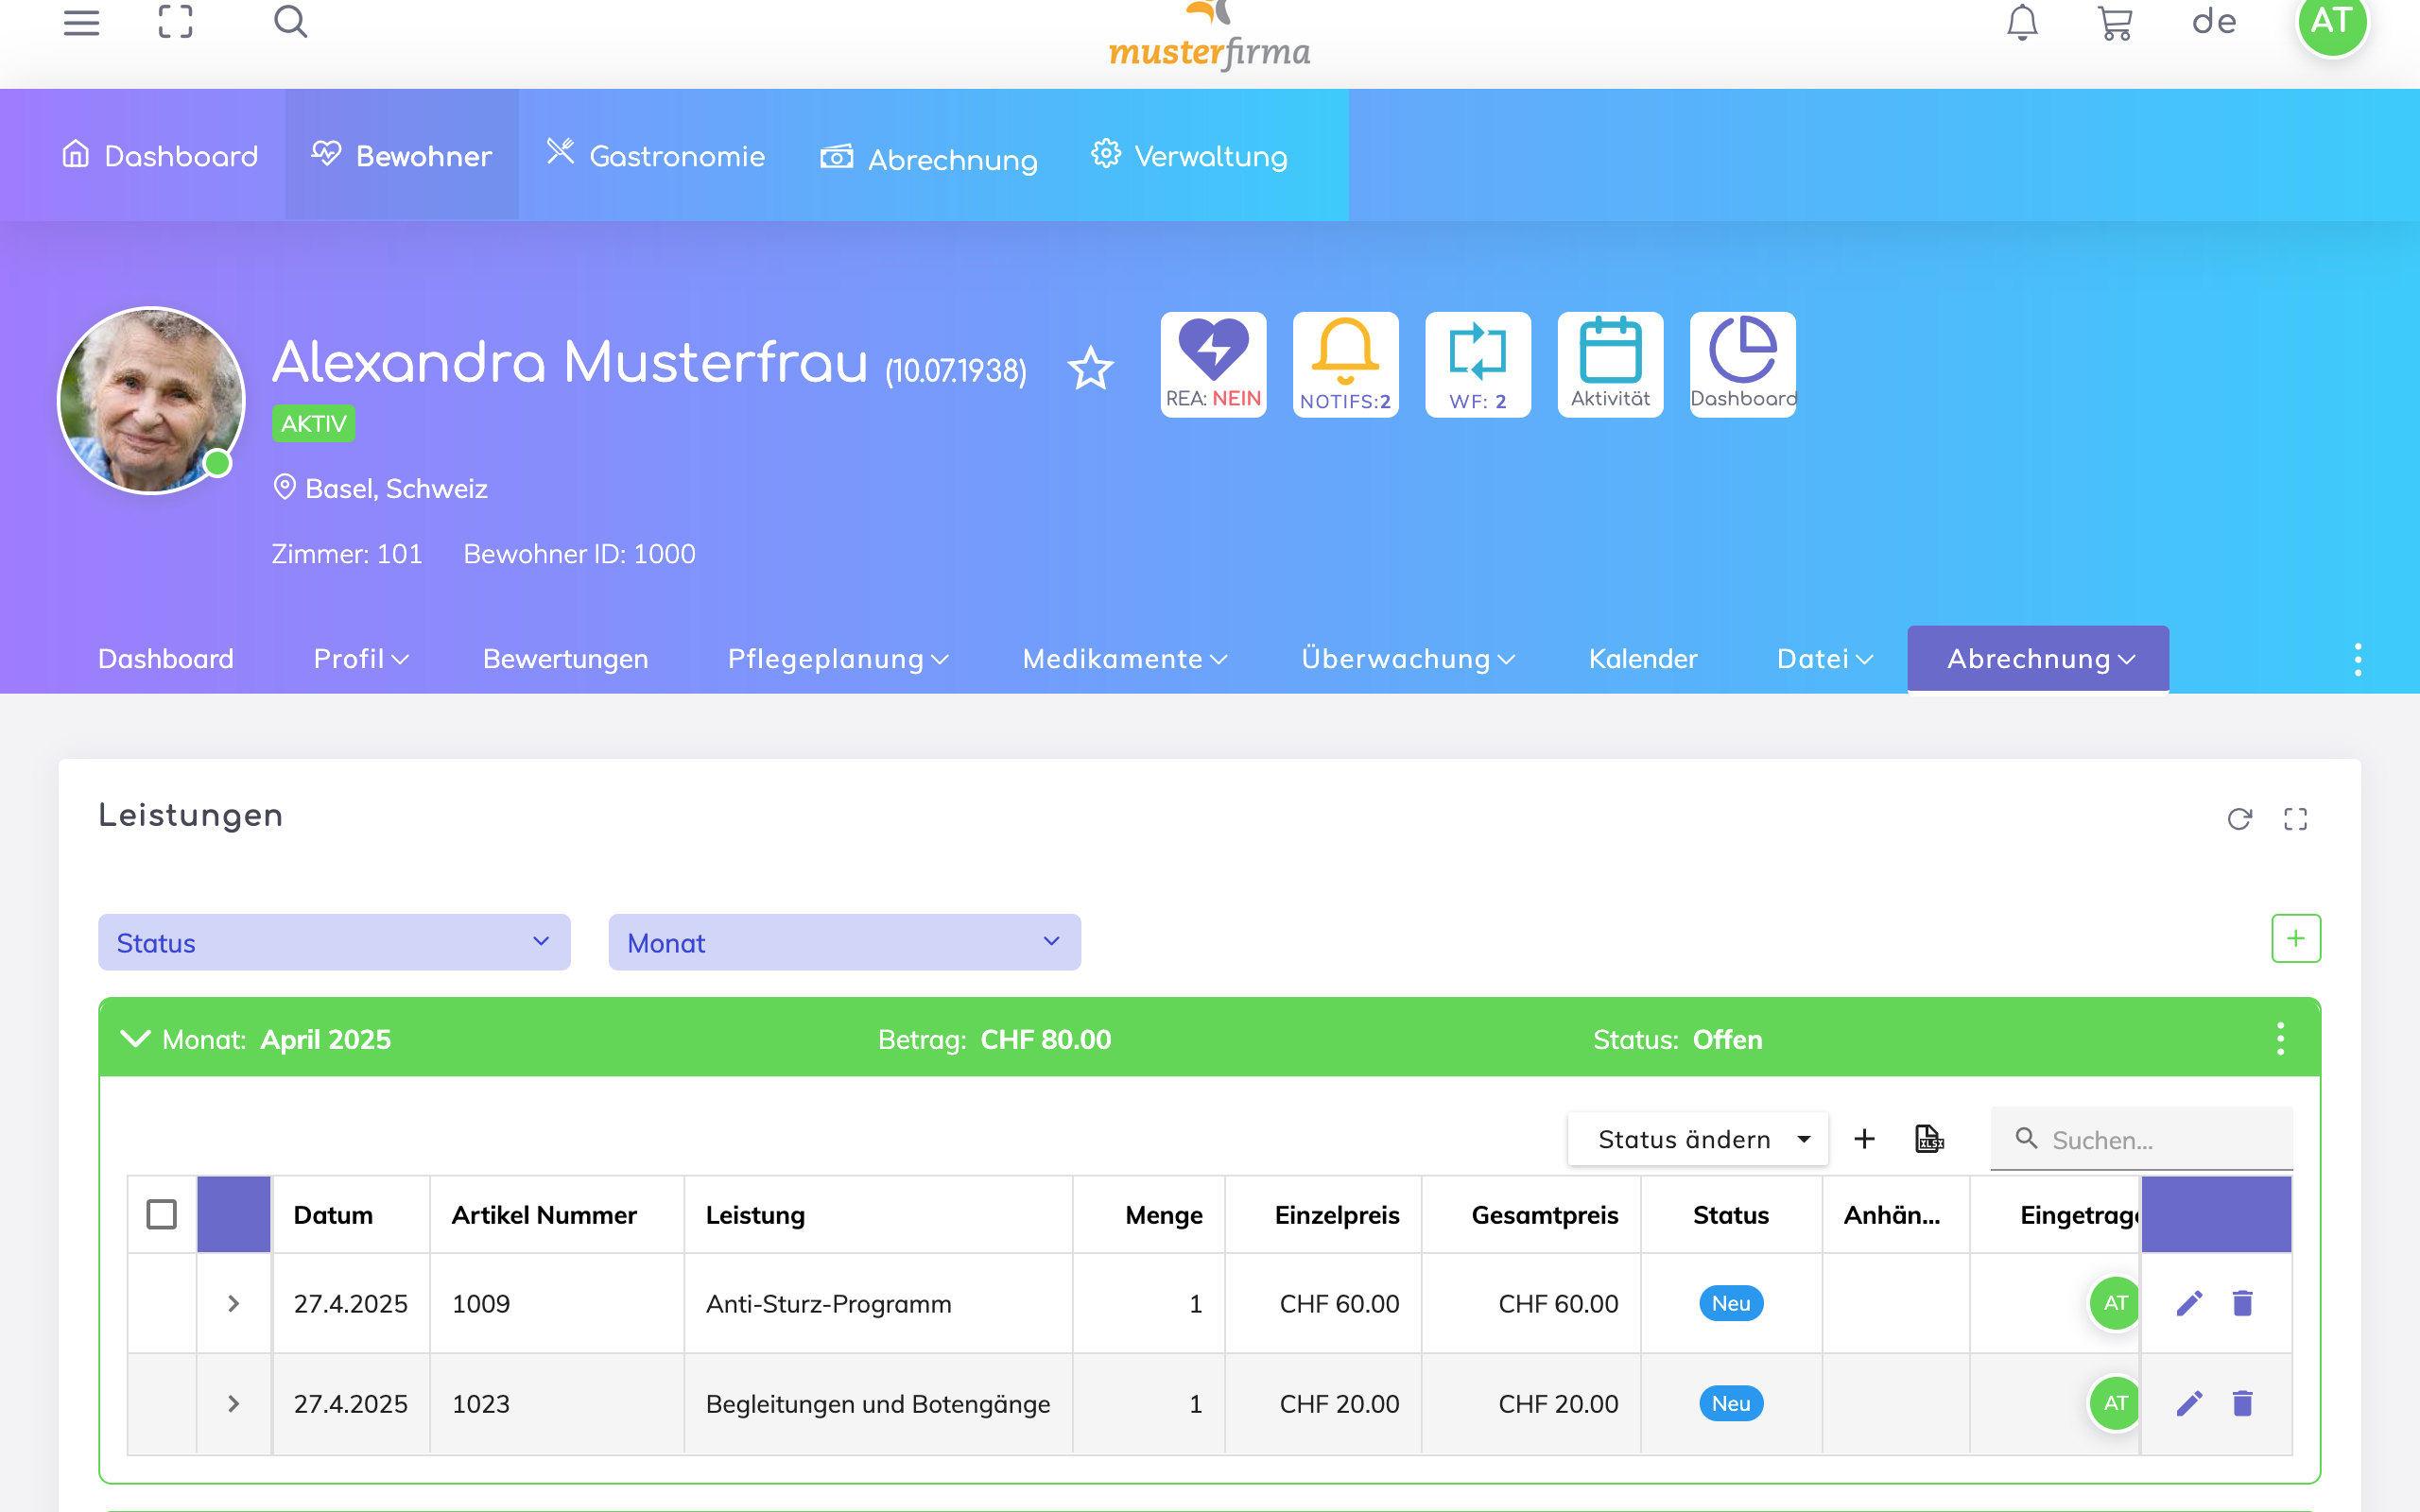Open the WF: 2 workflow tile
The image size is (2420, 1512).
[1477, 364]
